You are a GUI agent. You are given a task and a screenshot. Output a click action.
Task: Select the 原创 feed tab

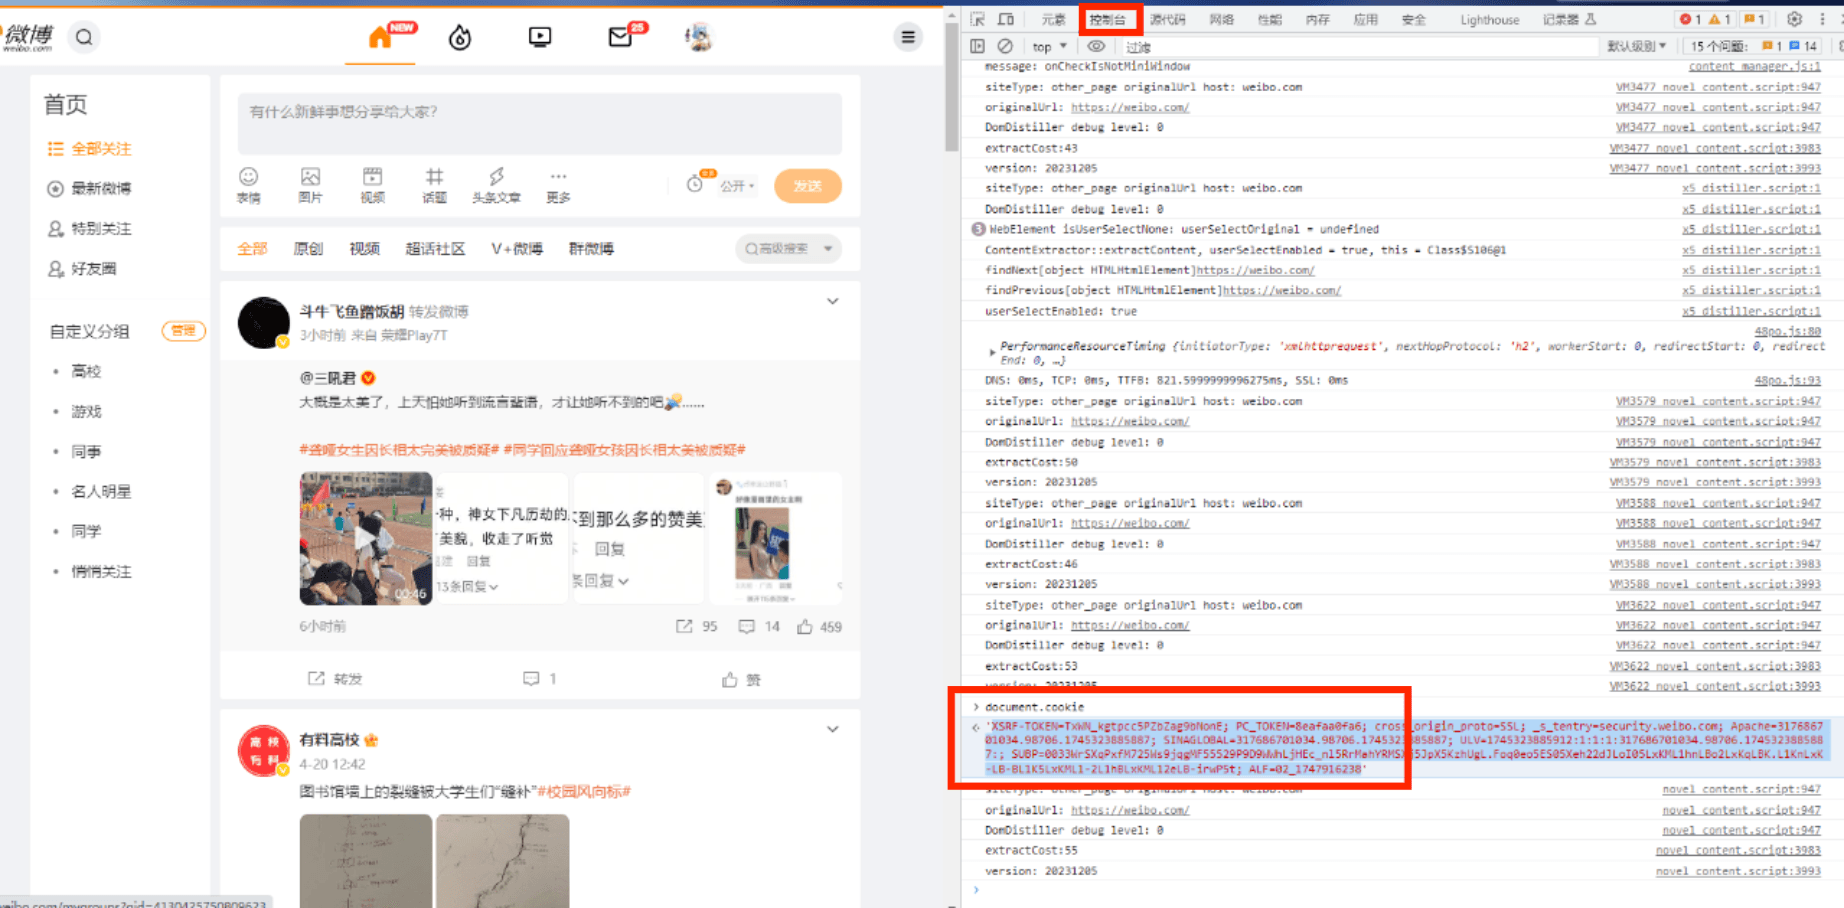click(x=308, y=249)
